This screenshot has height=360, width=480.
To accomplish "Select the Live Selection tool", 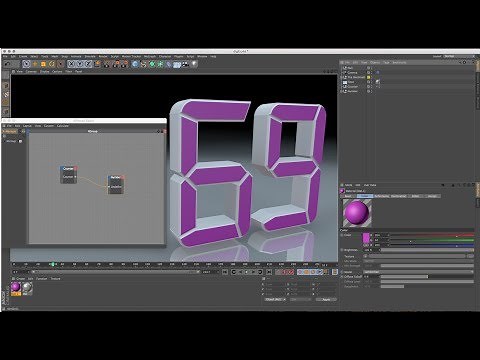I will click(x=26, y=64).
